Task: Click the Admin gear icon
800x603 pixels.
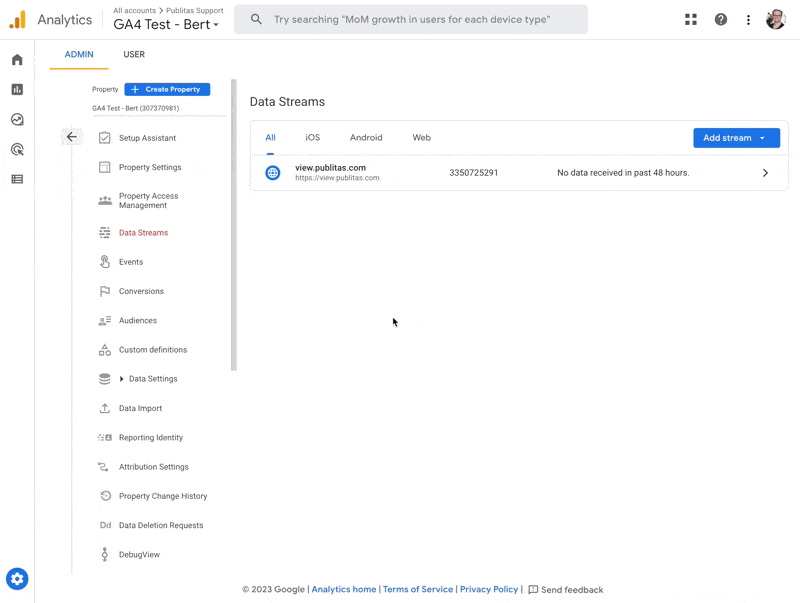Action: [x=17, y=579]
